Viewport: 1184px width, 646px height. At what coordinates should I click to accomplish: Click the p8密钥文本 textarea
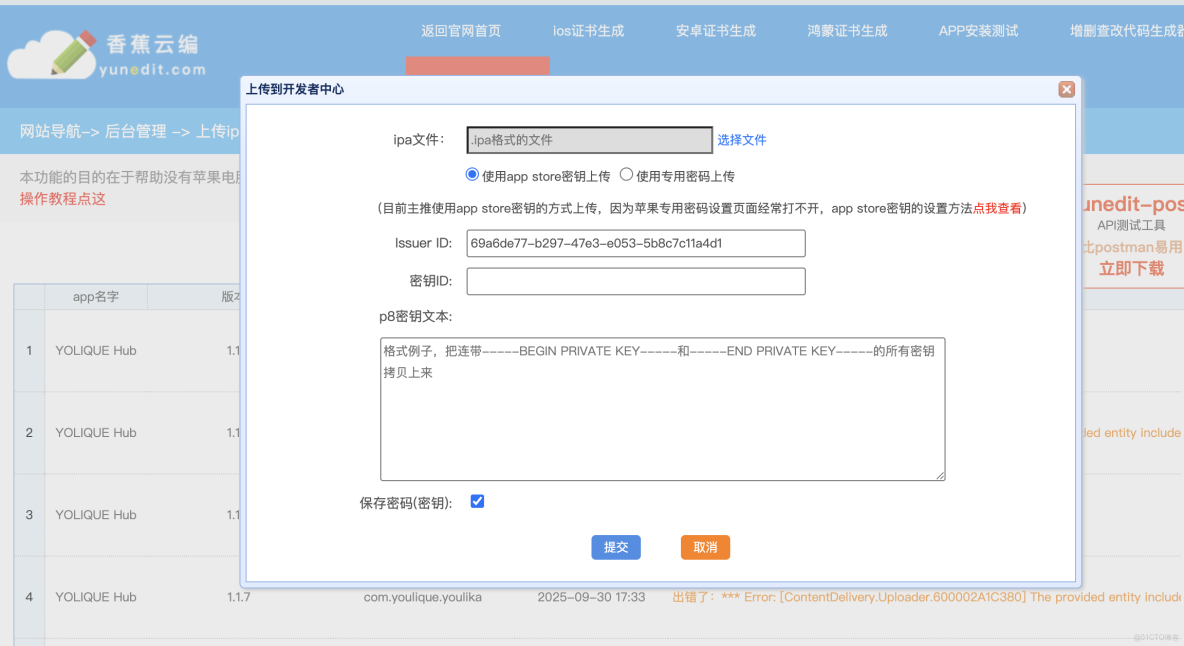(x=661, y=410)
